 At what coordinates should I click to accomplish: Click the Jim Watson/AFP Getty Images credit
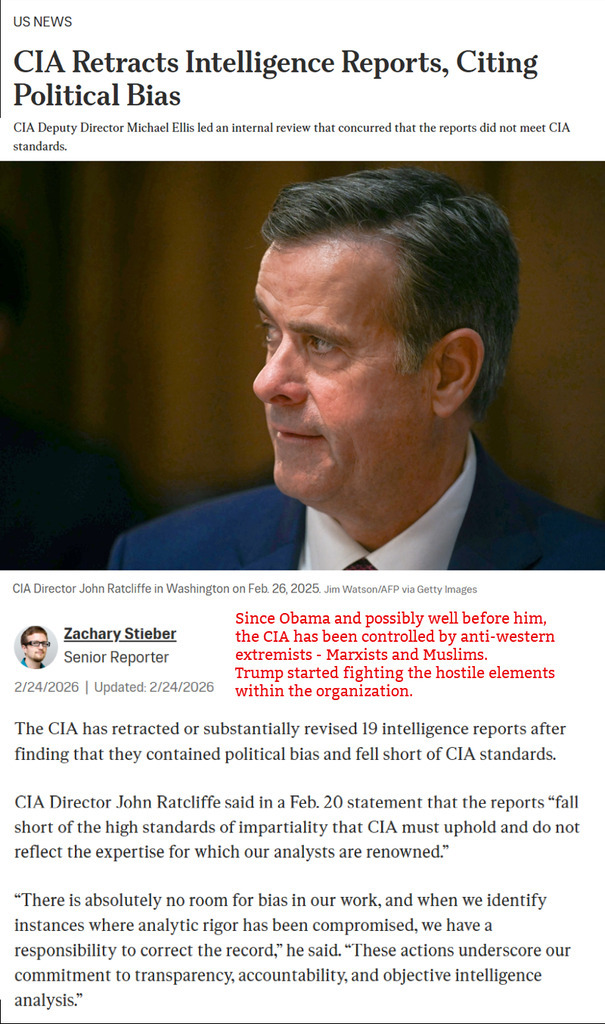(x=401, y=589)
